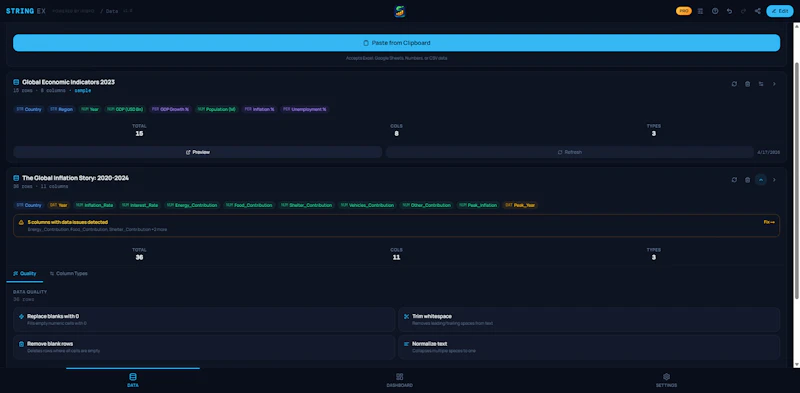
Task: Click the warning triangle icon
Action: [x=21, y=223]
